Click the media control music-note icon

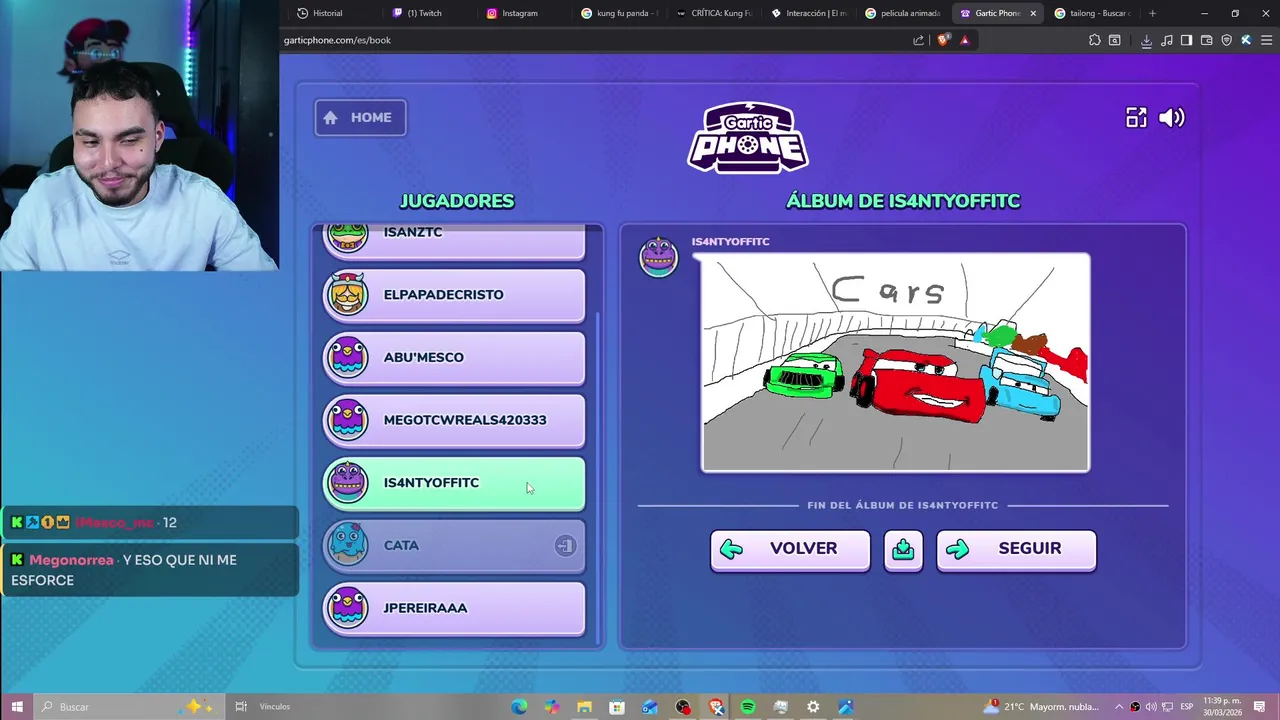(x=1166, y=40)
